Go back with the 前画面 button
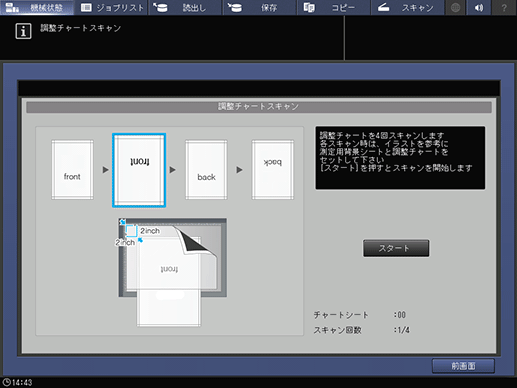Image resolution: width=517 pixels, height=388 pixels. pos(463,366)
